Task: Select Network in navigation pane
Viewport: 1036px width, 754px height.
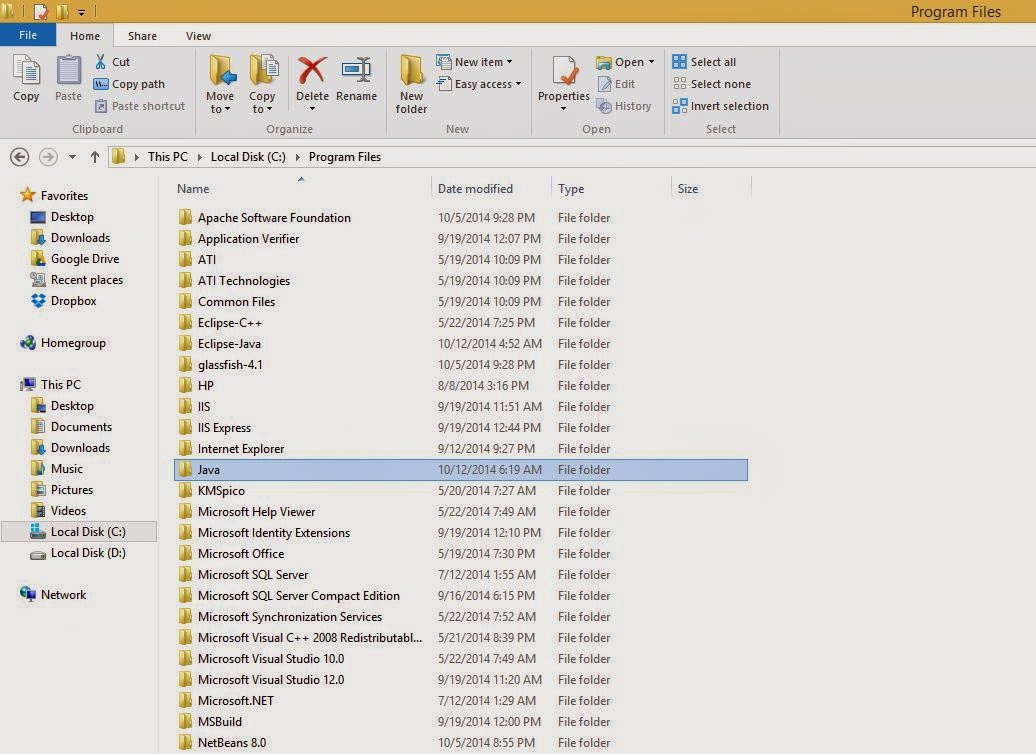Action: (54, 594)
